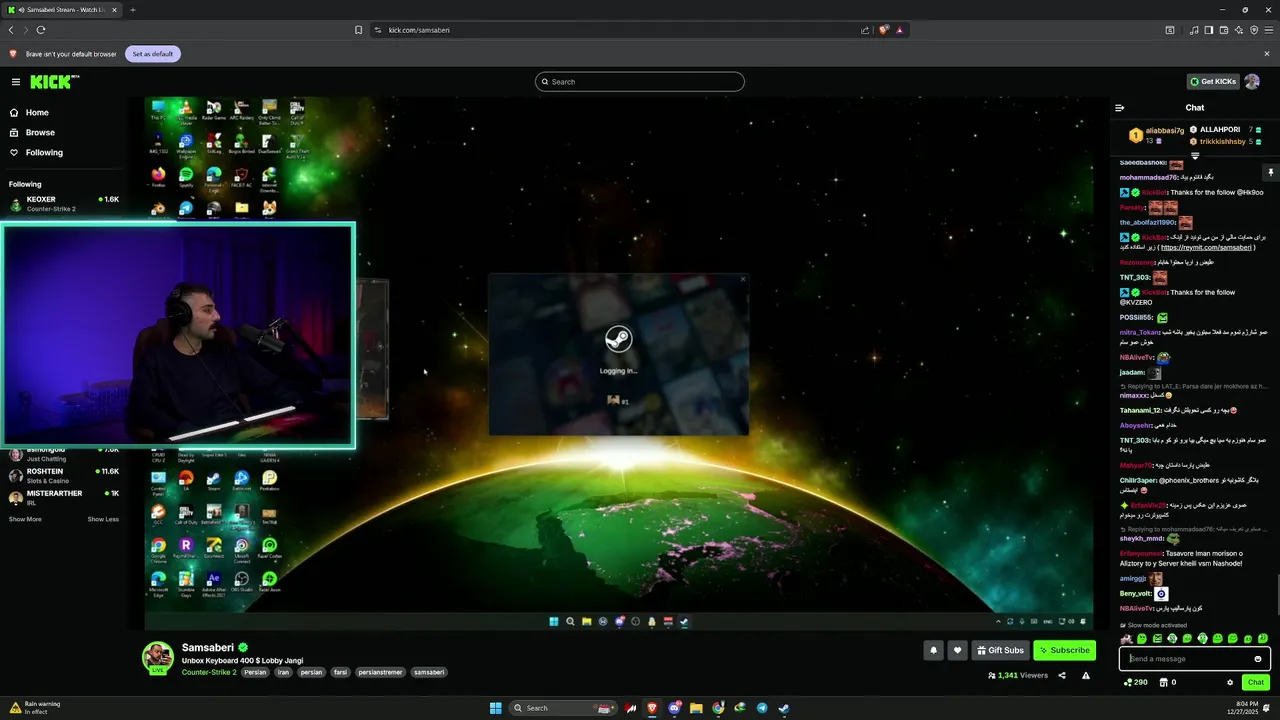The height and width of the screenshot is (720, 1280).
Task: Open Brave Shields icon in address bar
Action: coord(884,30)
